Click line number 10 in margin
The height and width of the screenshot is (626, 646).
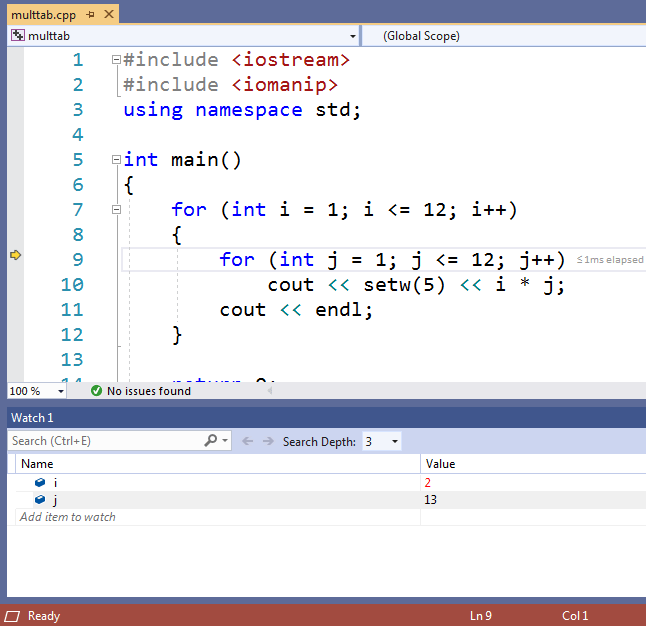[73, 285]
